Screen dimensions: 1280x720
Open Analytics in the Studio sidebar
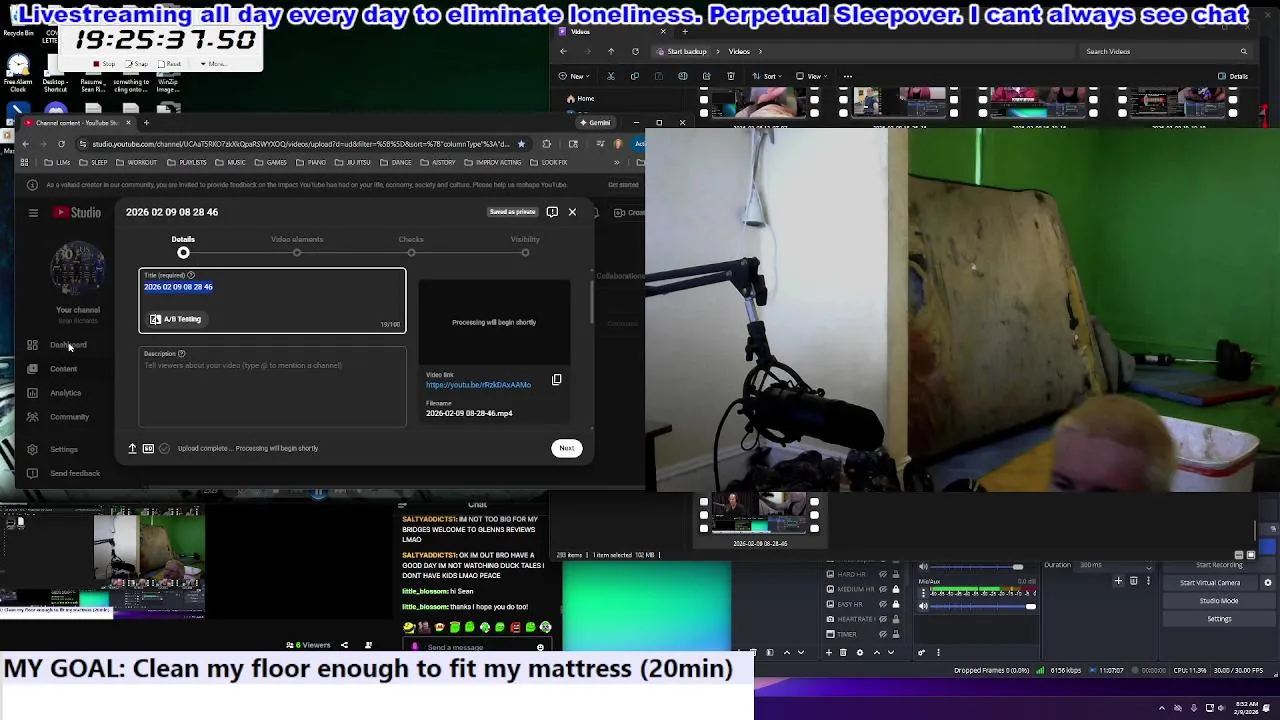click(x=65, y=393)
